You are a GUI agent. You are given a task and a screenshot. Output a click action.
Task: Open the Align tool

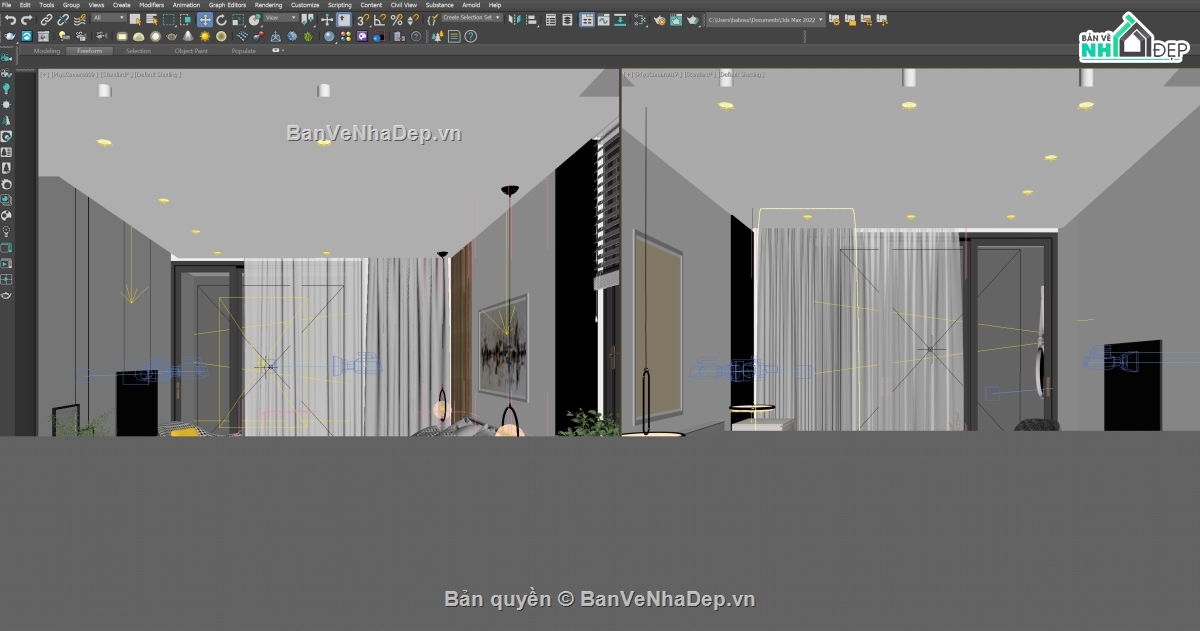tap(531, 19)
